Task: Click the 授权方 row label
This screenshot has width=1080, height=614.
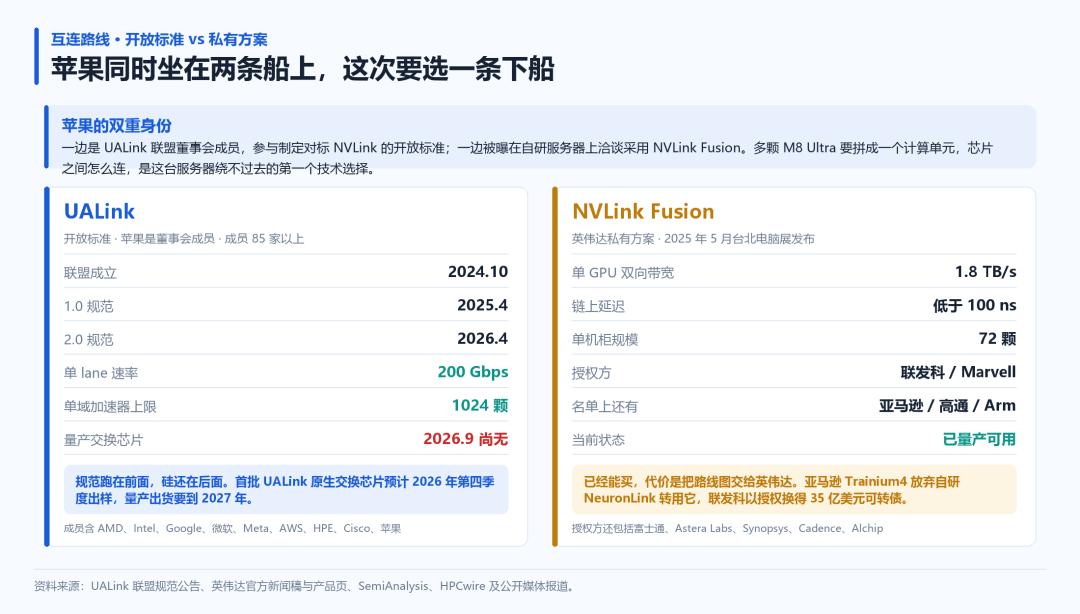Action: point(591,373)
